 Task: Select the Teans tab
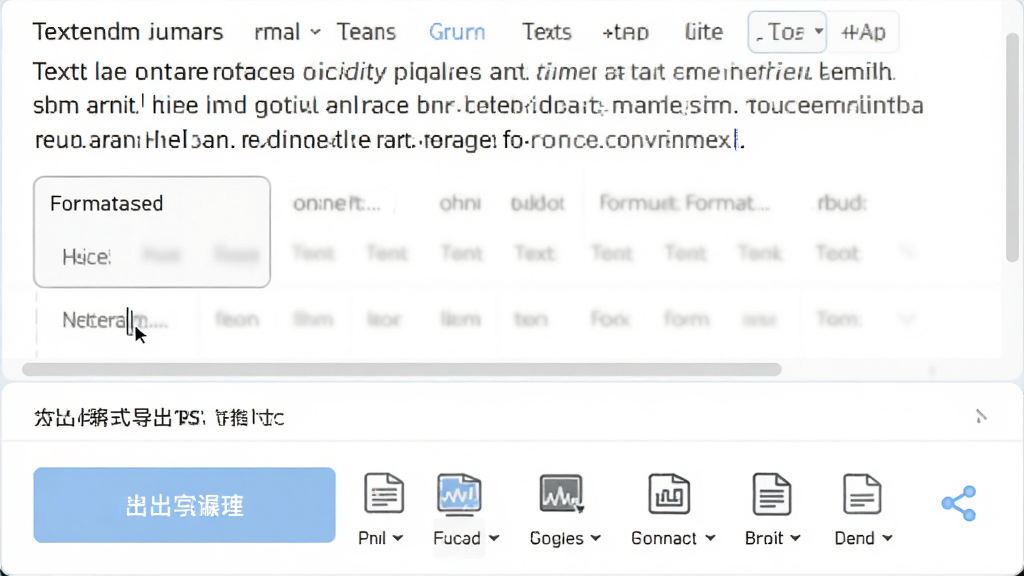(366, 31)
